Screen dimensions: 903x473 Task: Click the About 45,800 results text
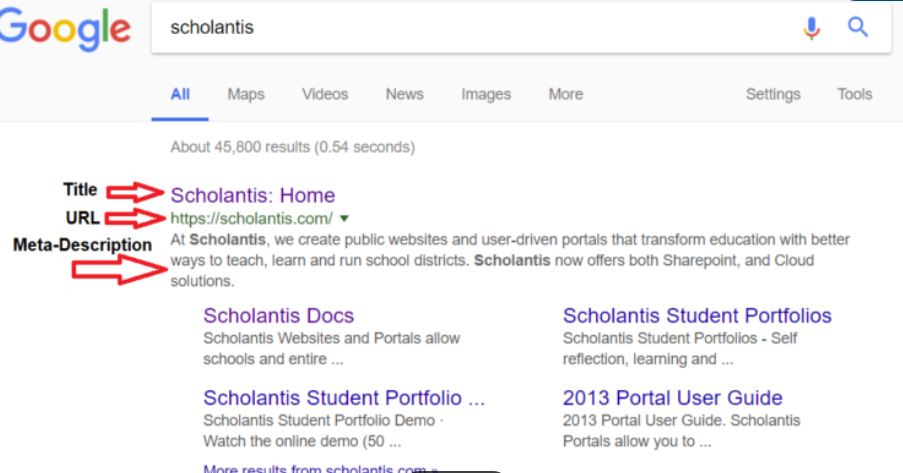(x=293, y=147)
